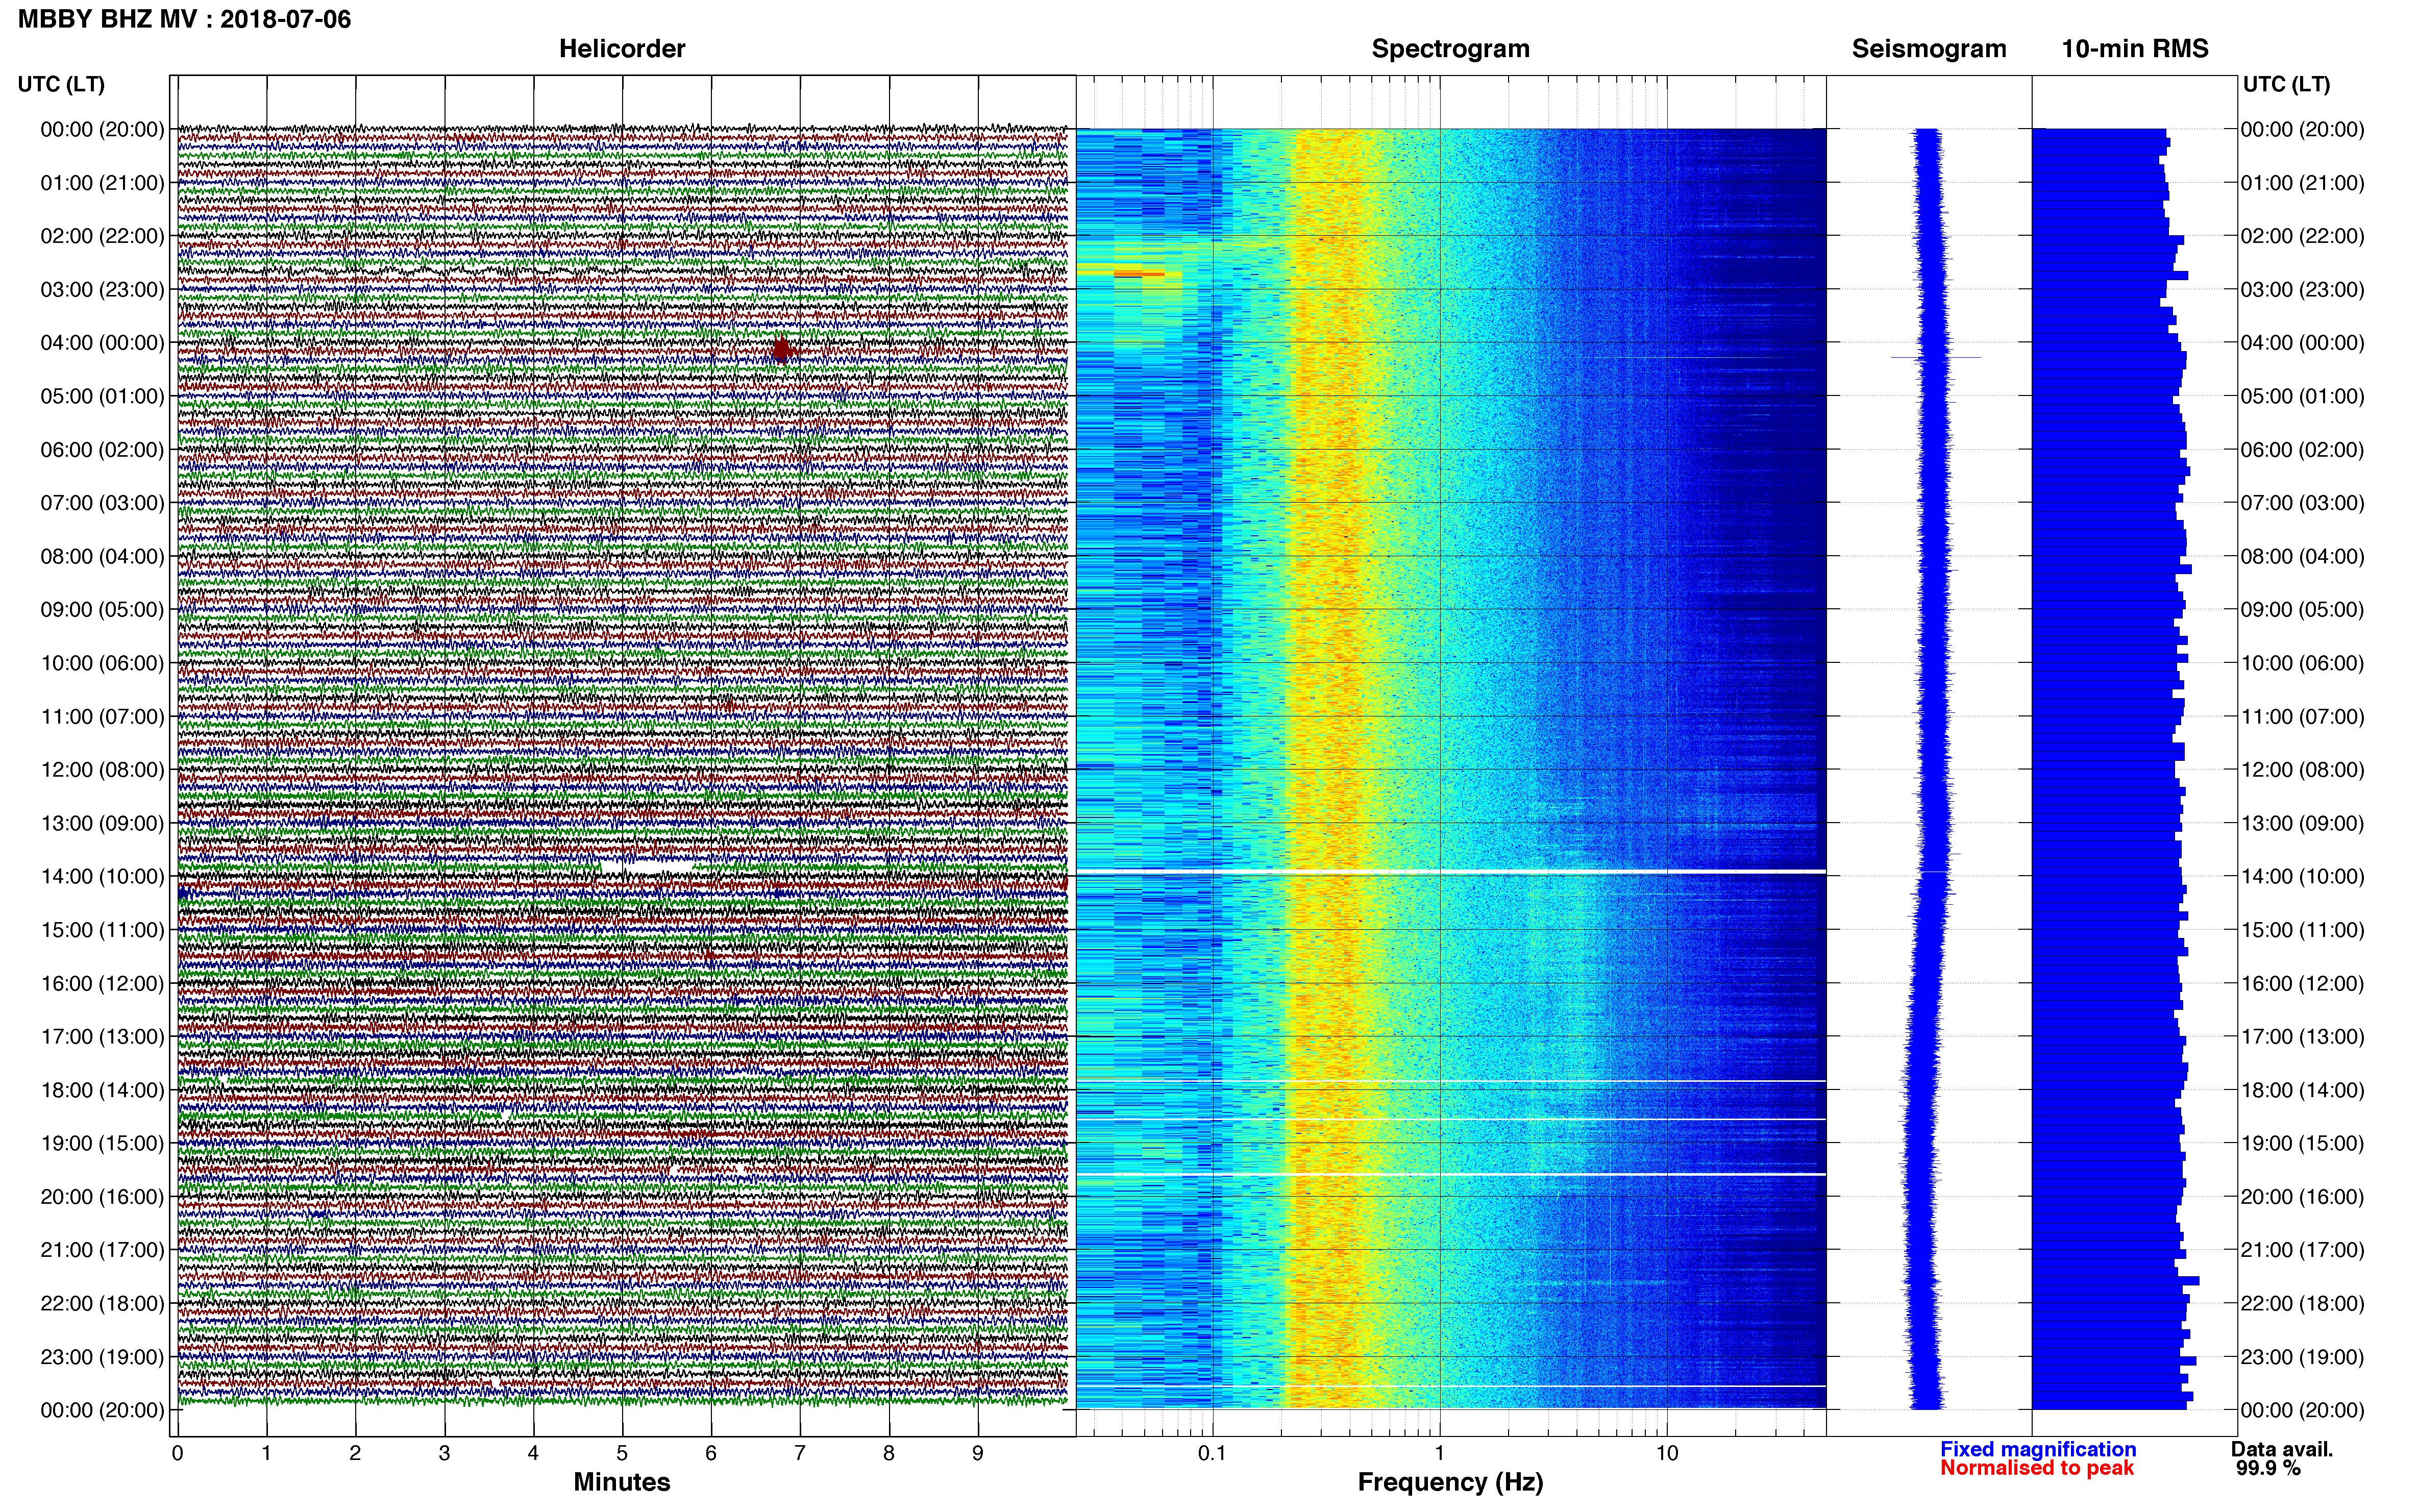Click the left '16:00 (12:00)' time label

[x=102, y=983]
